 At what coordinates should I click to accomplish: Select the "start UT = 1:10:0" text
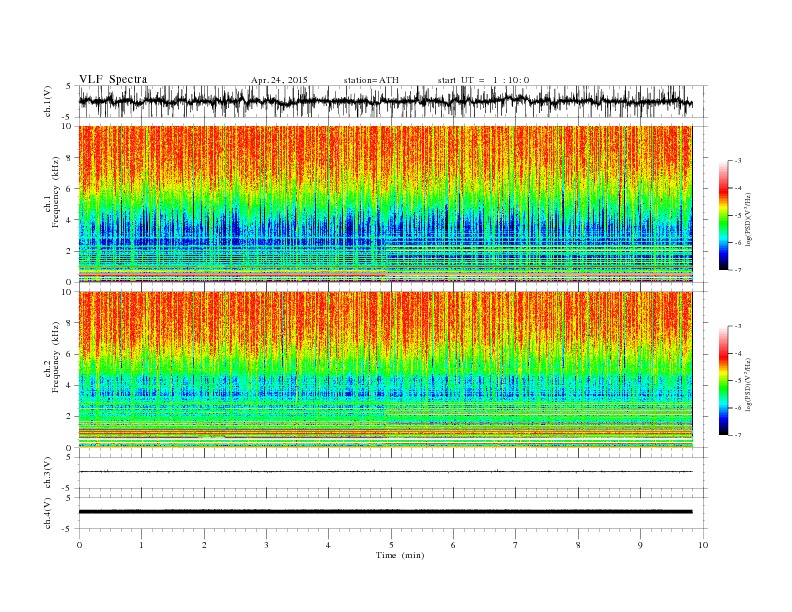point(483,80)
